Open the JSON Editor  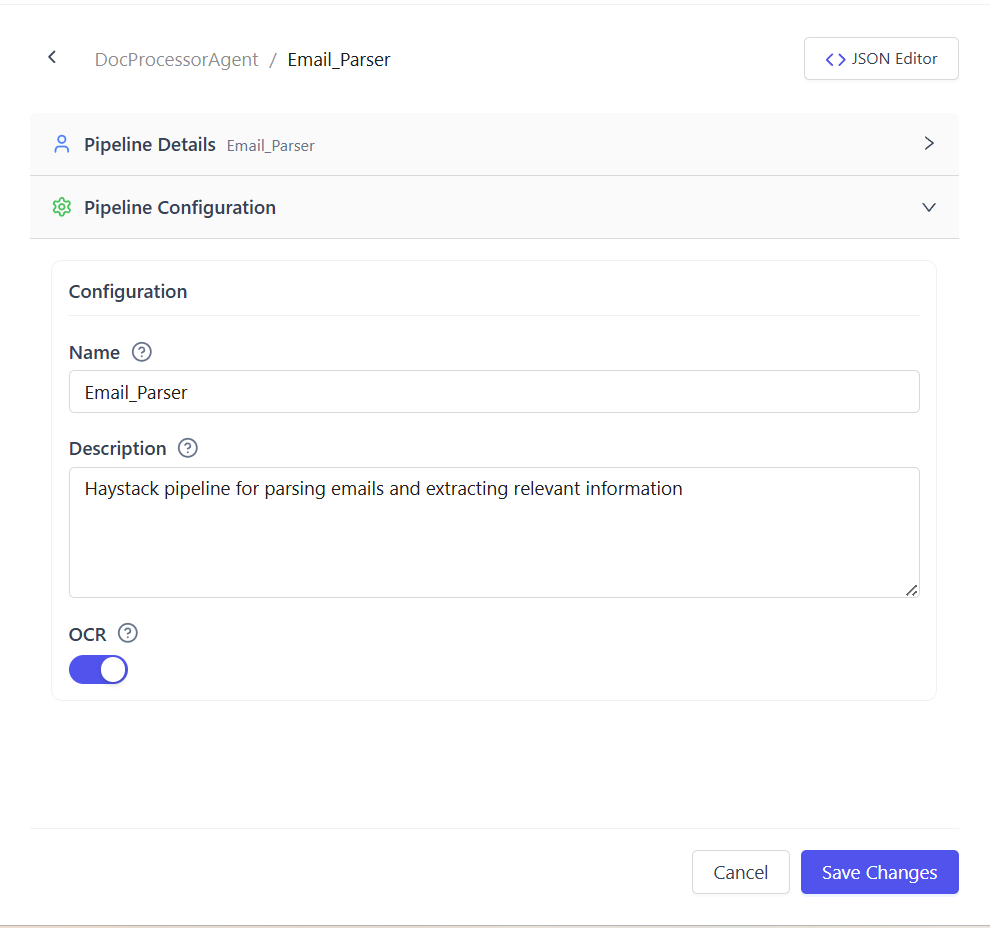tap(881, 58)
